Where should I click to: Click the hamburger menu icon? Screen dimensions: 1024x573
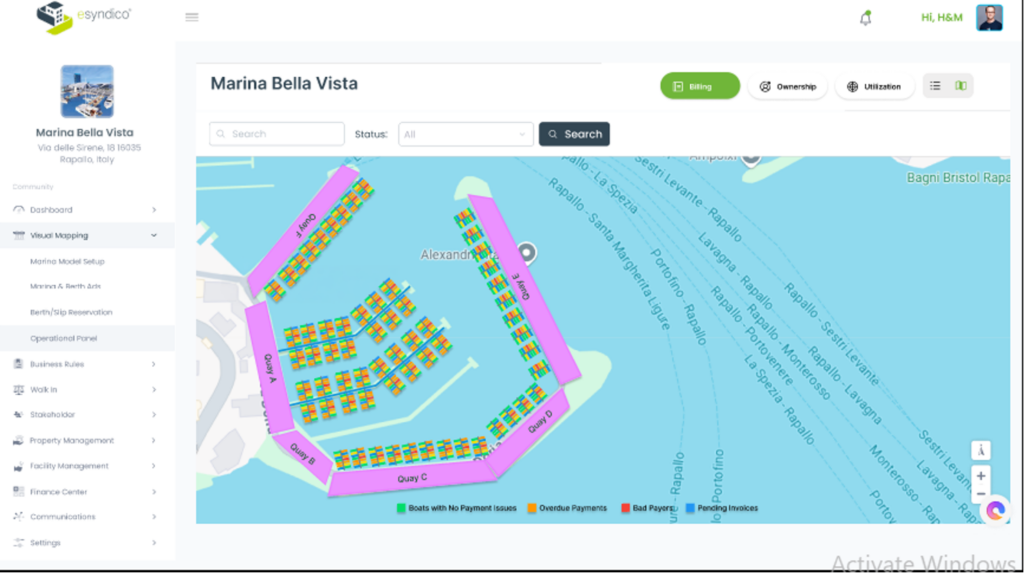(192, 17)
